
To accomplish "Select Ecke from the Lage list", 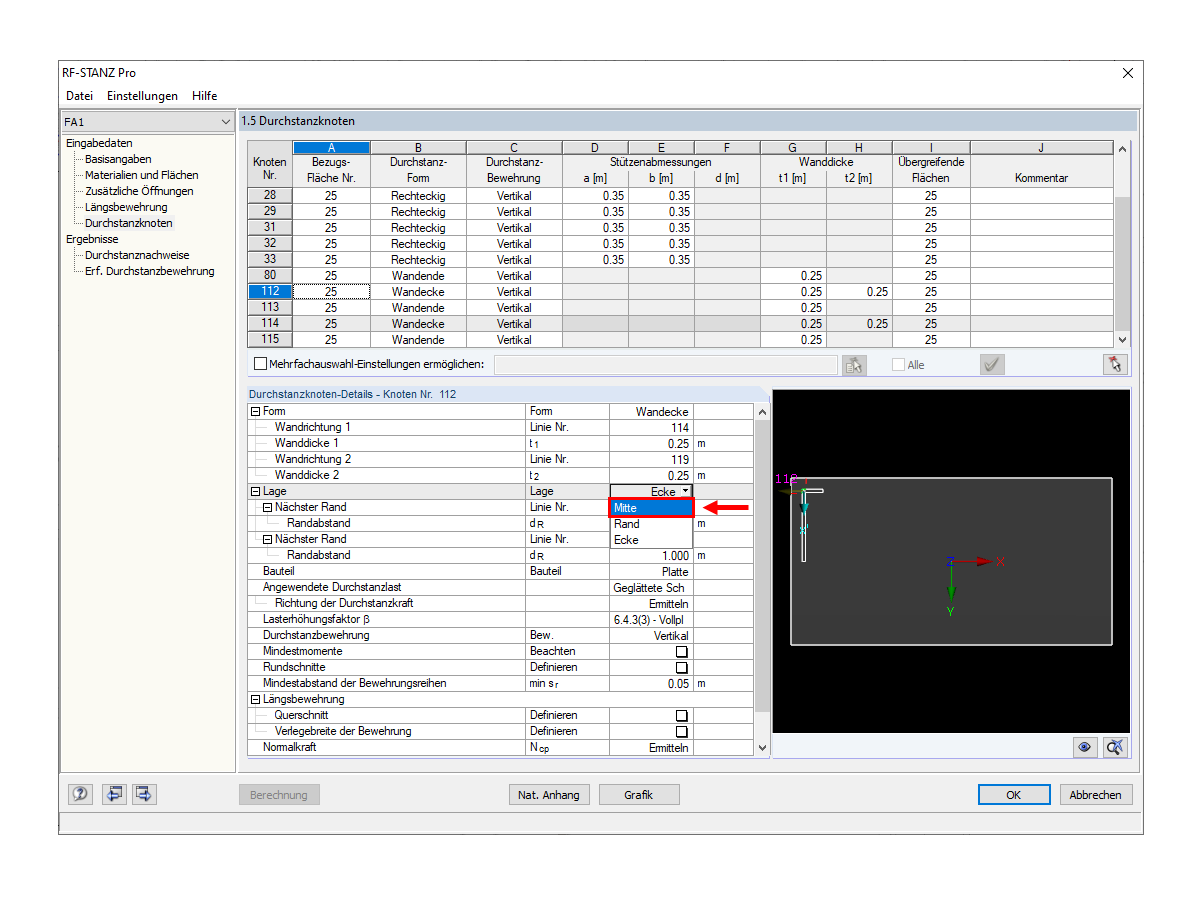I will click(x=652, y=540).
